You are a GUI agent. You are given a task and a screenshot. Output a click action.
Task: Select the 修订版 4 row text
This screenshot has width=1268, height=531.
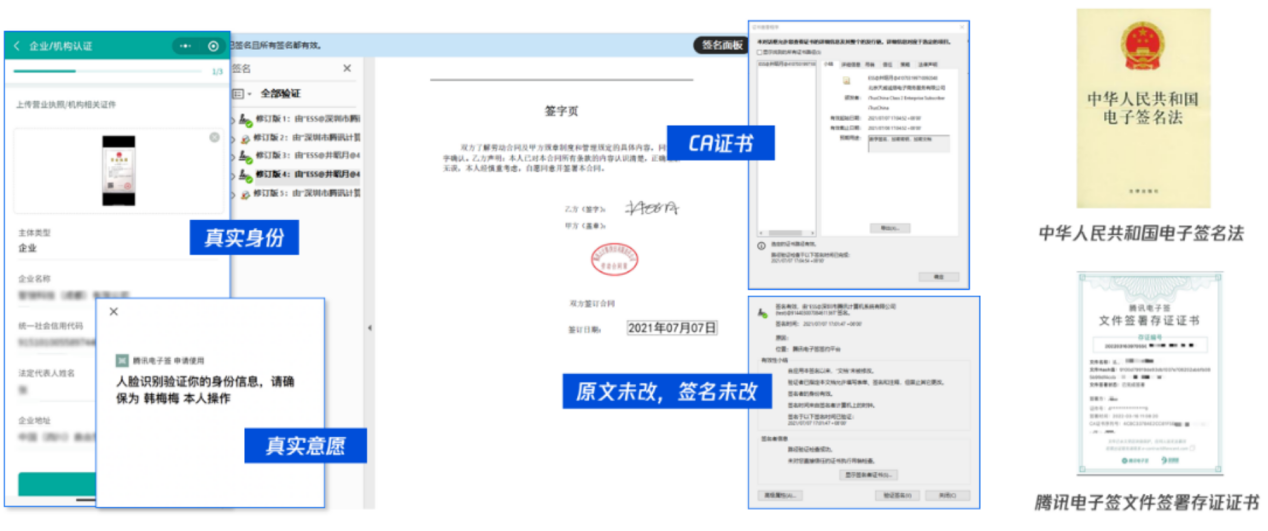point(307,174)
